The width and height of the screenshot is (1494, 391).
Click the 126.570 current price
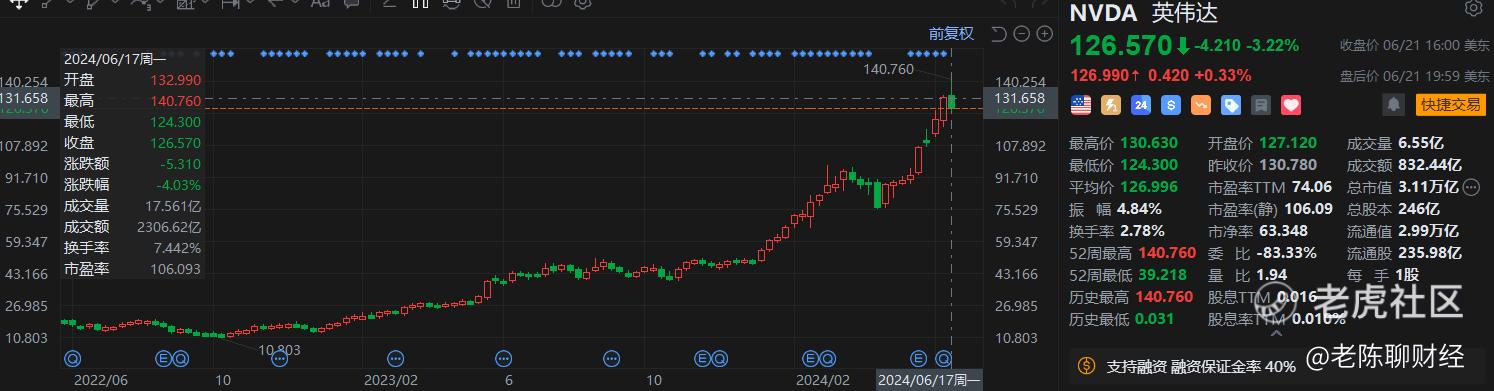pos(1120,46)
